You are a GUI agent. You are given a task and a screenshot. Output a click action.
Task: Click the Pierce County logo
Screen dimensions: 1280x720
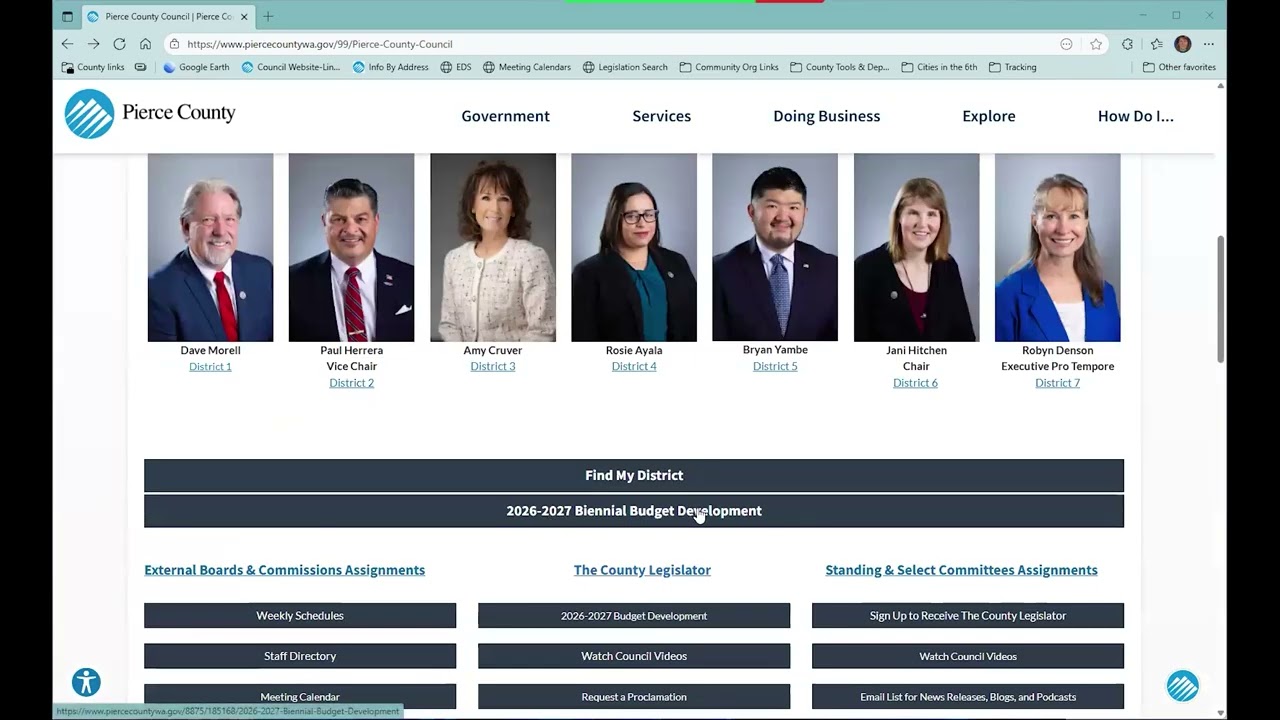point(150,113)
